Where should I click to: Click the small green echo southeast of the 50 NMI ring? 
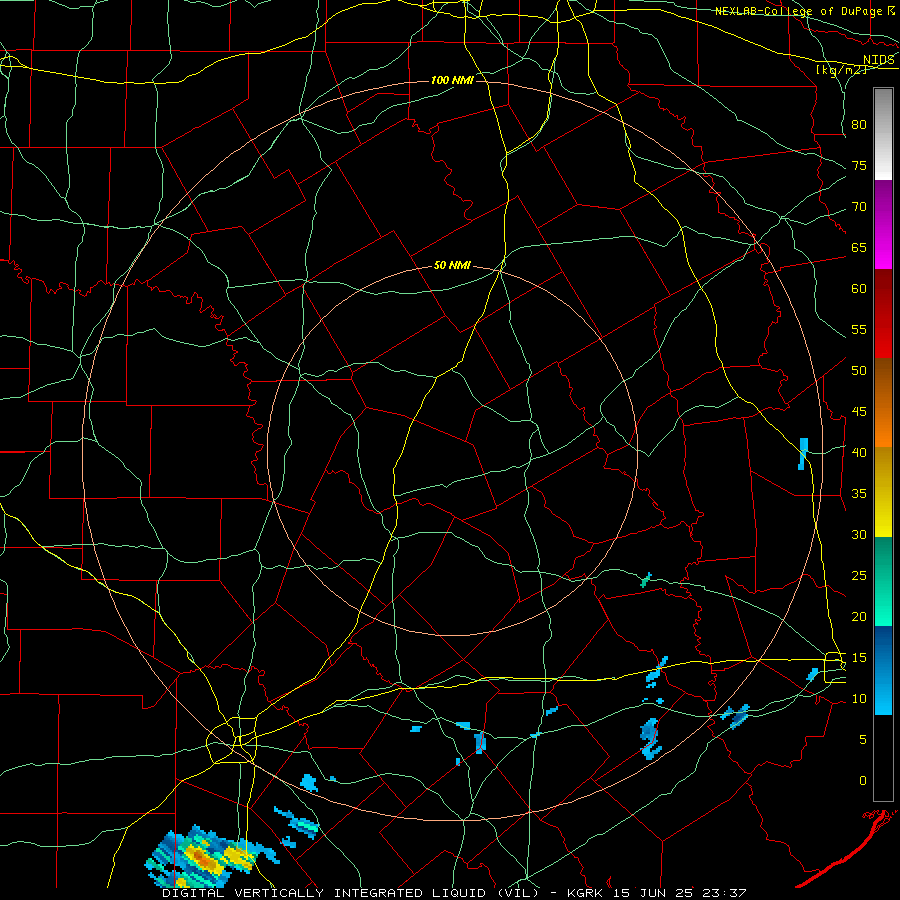pyautogui.click(x=646, y=580)
